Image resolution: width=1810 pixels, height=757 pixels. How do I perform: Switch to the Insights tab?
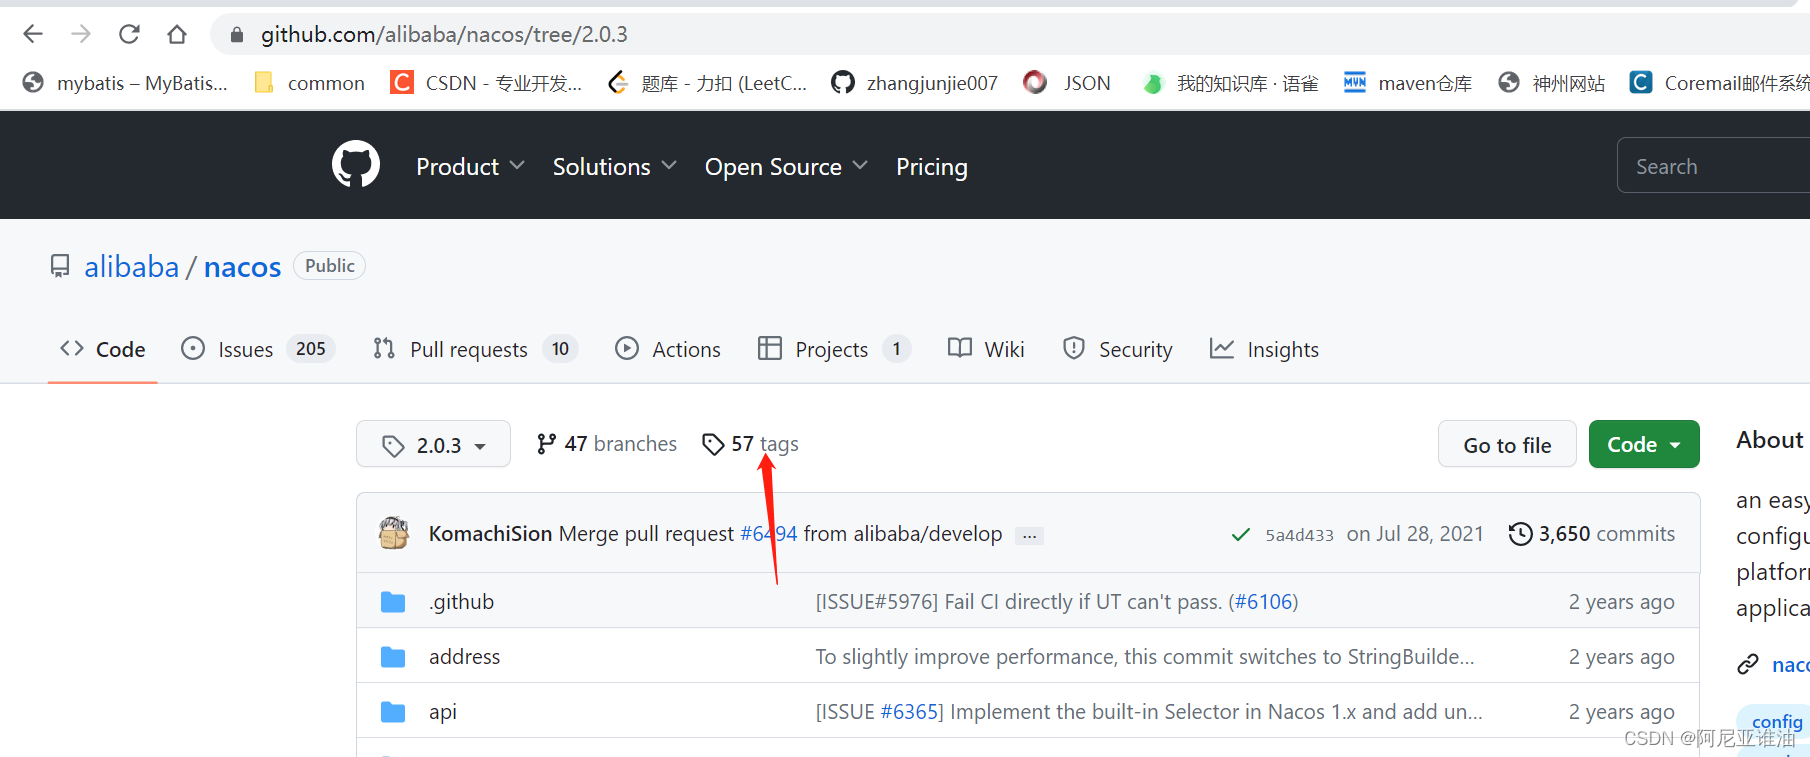(x=1264, y=349)
